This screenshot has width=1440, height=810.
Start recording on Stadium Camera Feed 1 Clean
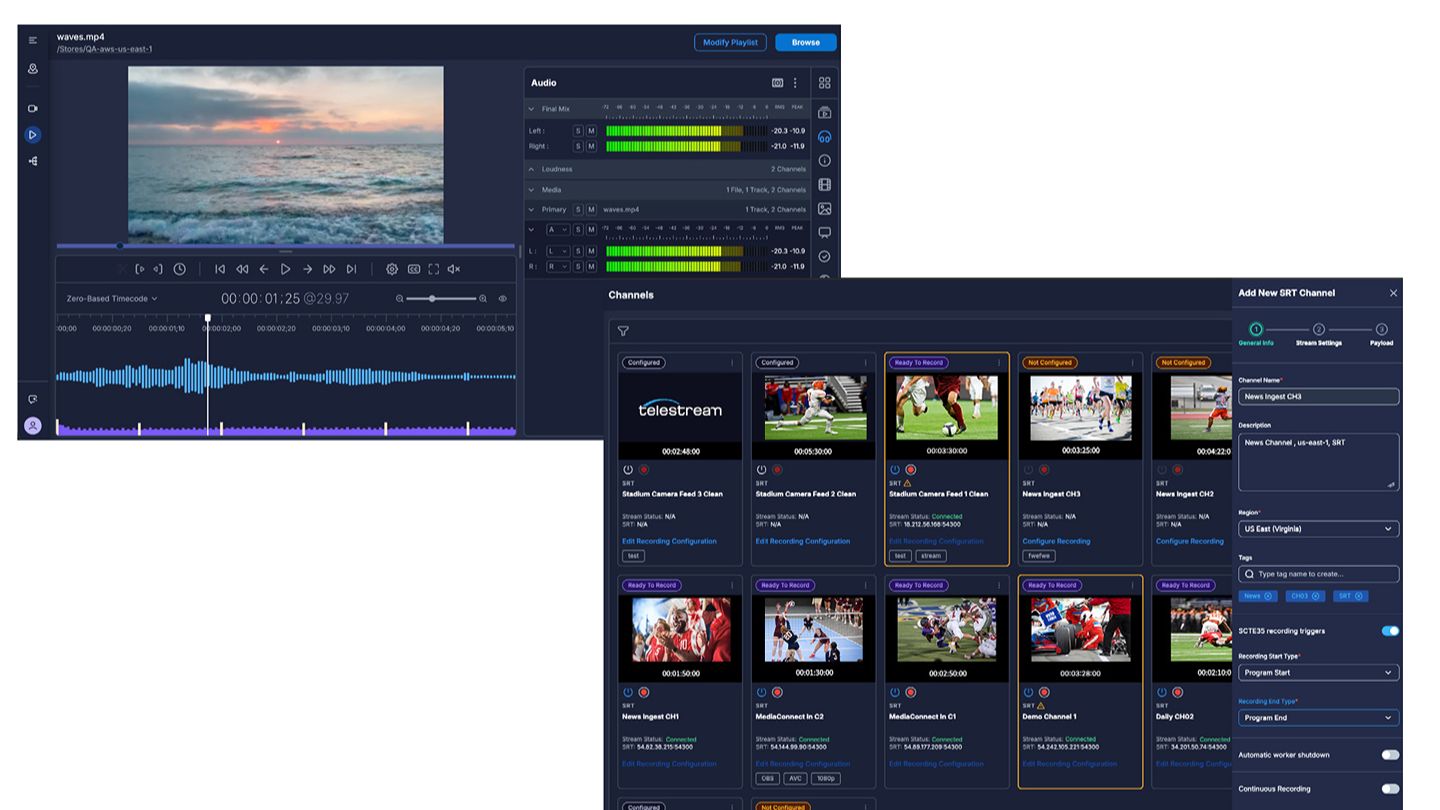click(911, 469)
